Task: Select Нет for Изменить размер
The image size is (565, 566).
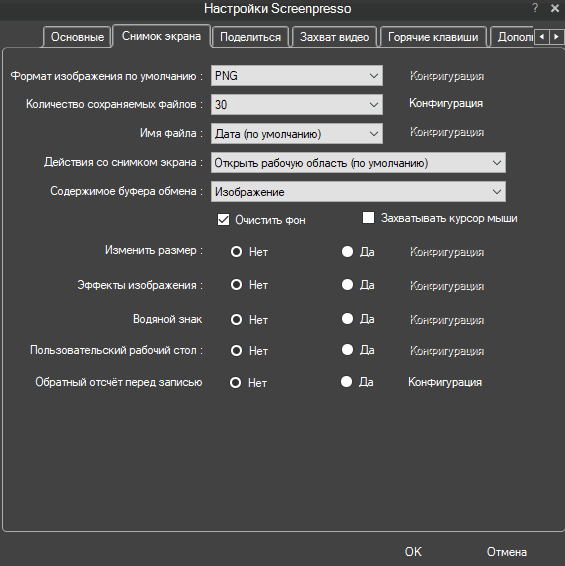Action: (236, 252)
